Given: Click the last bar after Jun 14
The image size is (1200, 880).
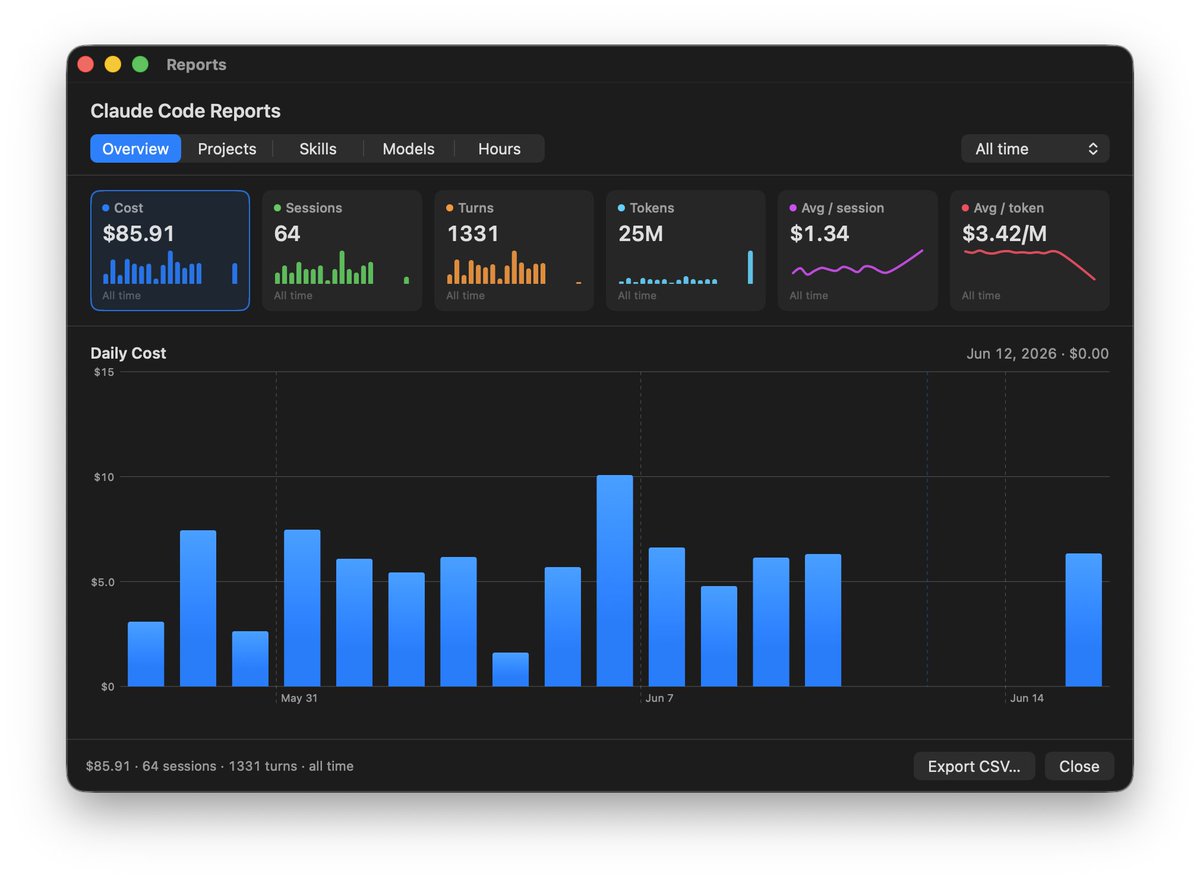Looking at the screenshot, I should pyautogui.click(x=1083, y=620).
